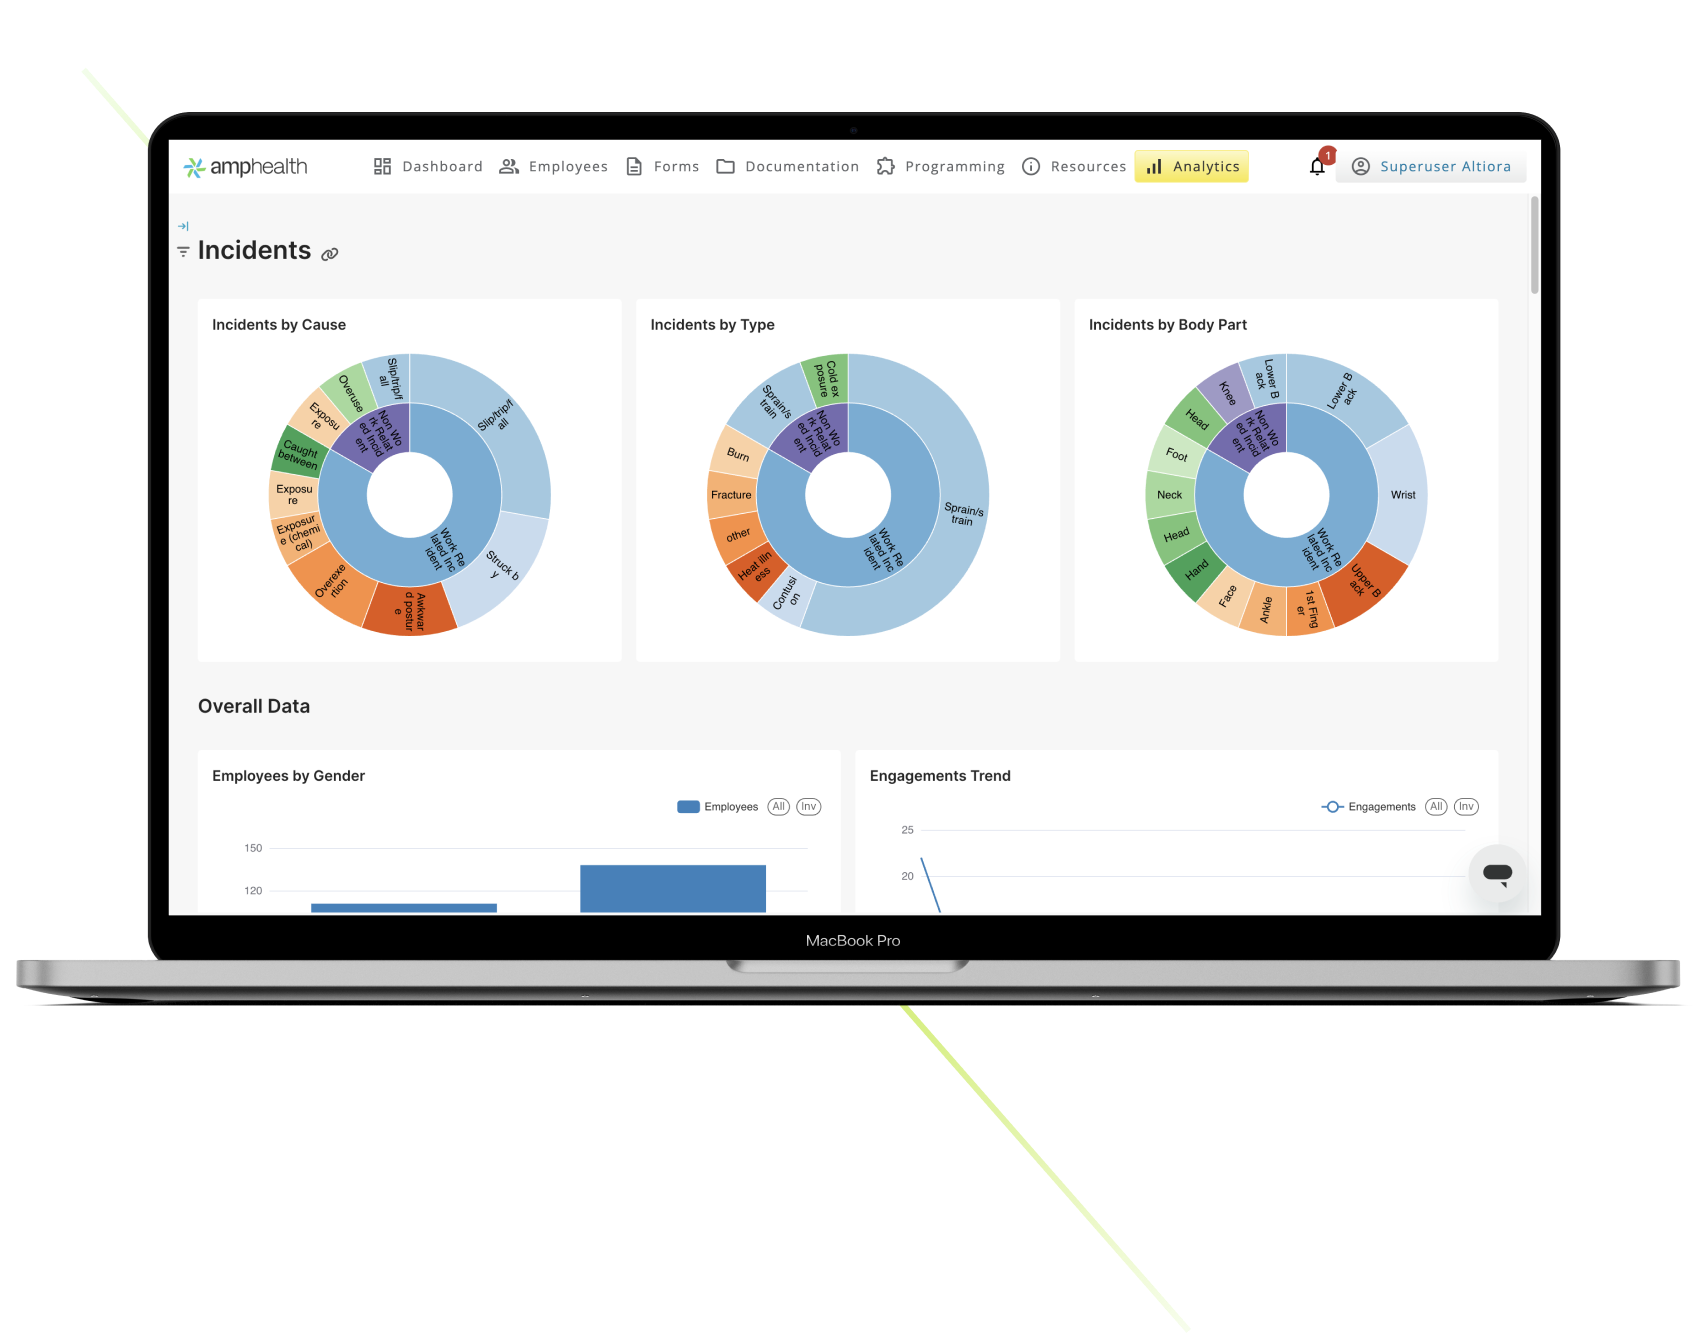The width and height of the screenshot is (1696, 1333).
Task: Click the link icon beside Incidents
Action: [x=330, y=254]
